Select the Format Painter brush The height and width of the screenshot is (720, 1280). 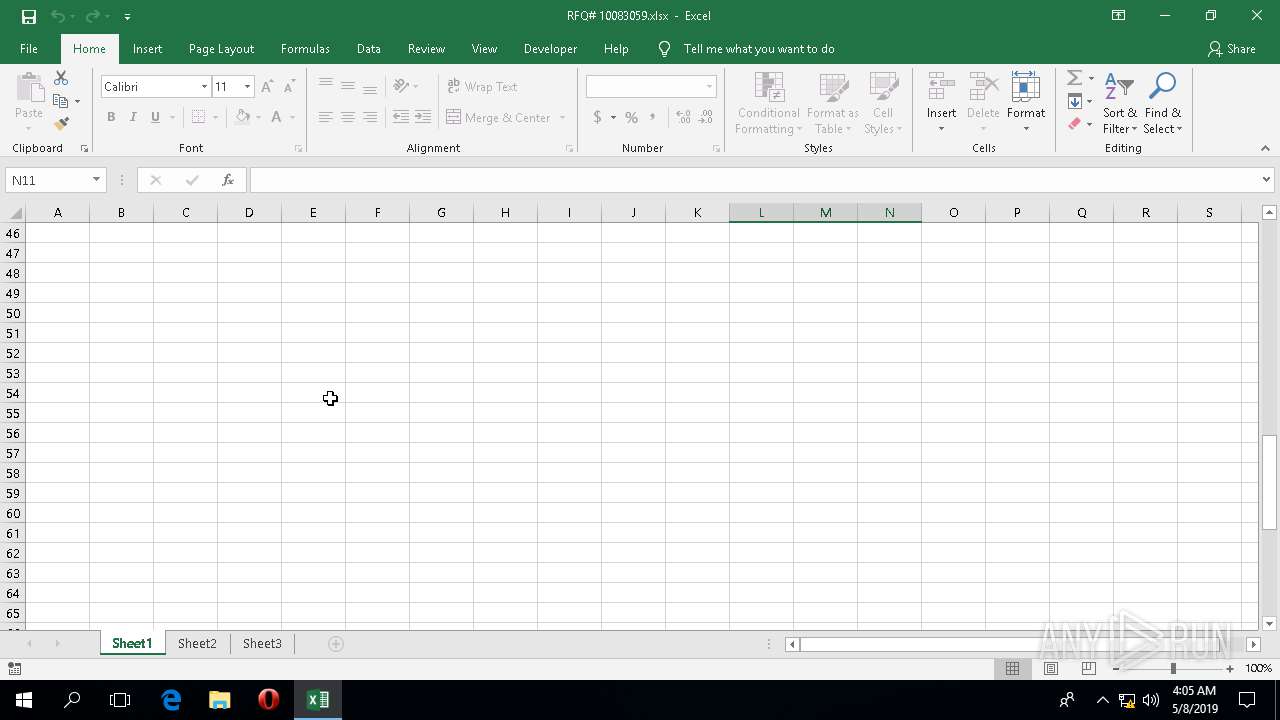[61, 124]
